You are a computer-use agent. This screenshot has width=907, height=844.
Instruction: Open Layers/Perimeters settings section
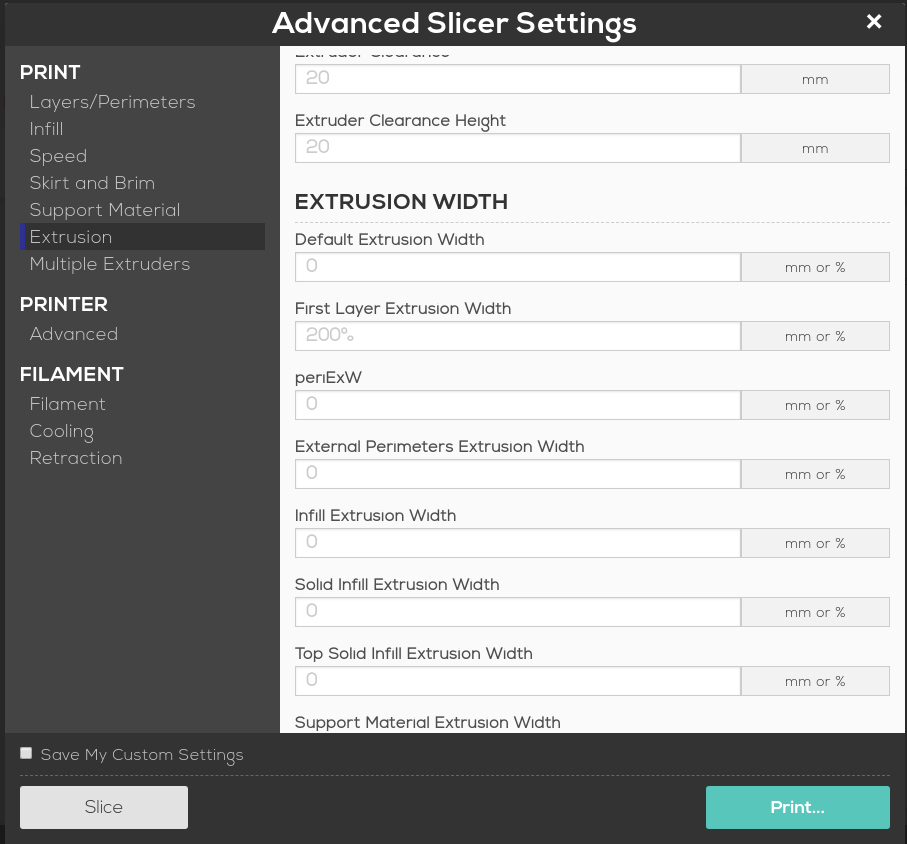pos(112,102)
